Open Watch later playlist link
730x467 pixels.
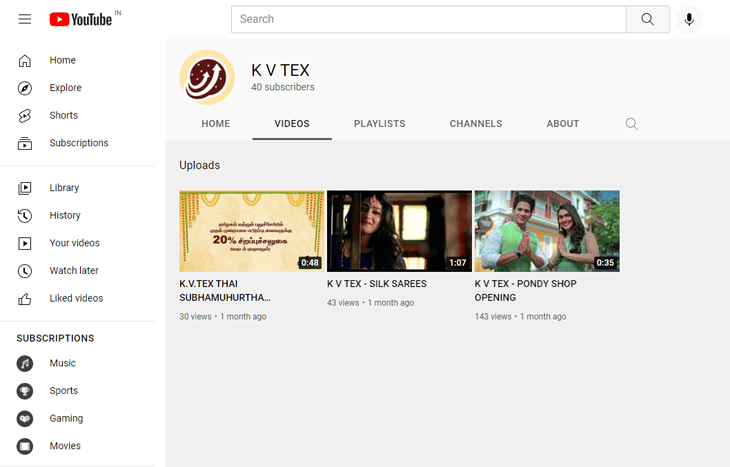point(74,271)
